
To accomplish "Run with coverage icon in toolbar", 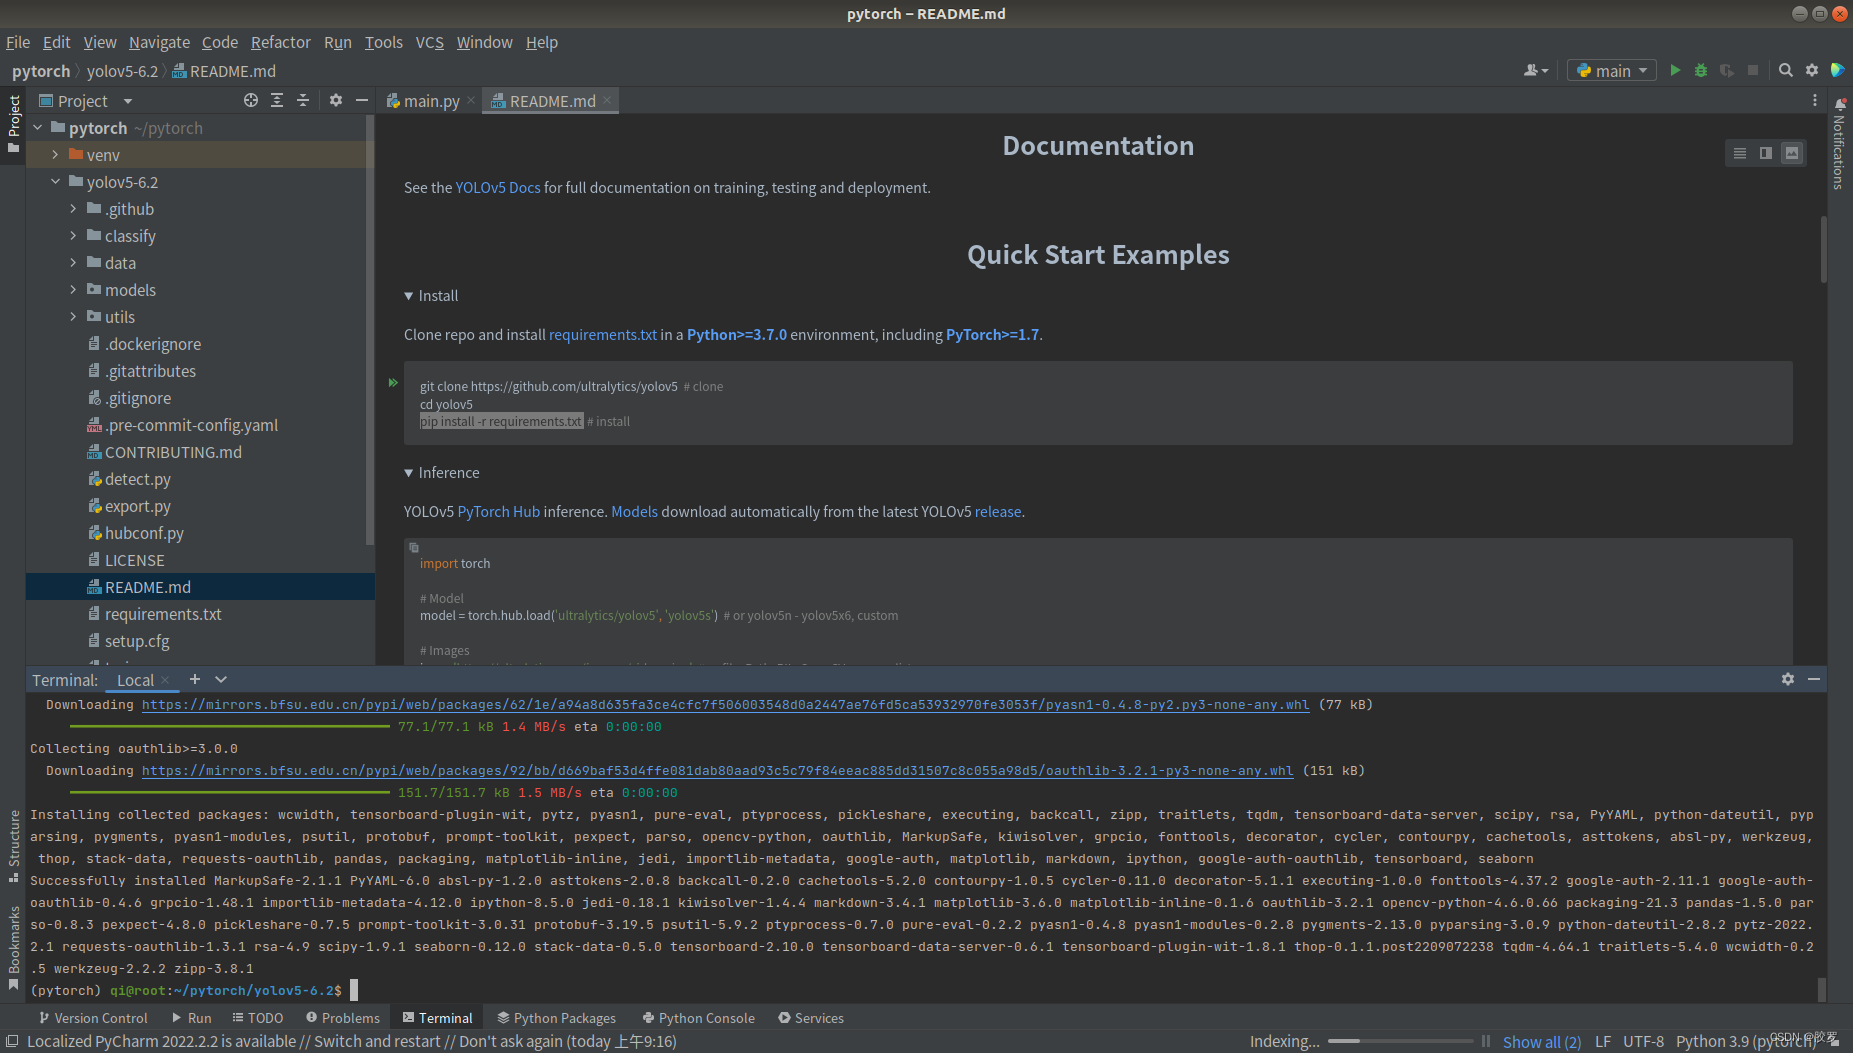I will 1727,70.
